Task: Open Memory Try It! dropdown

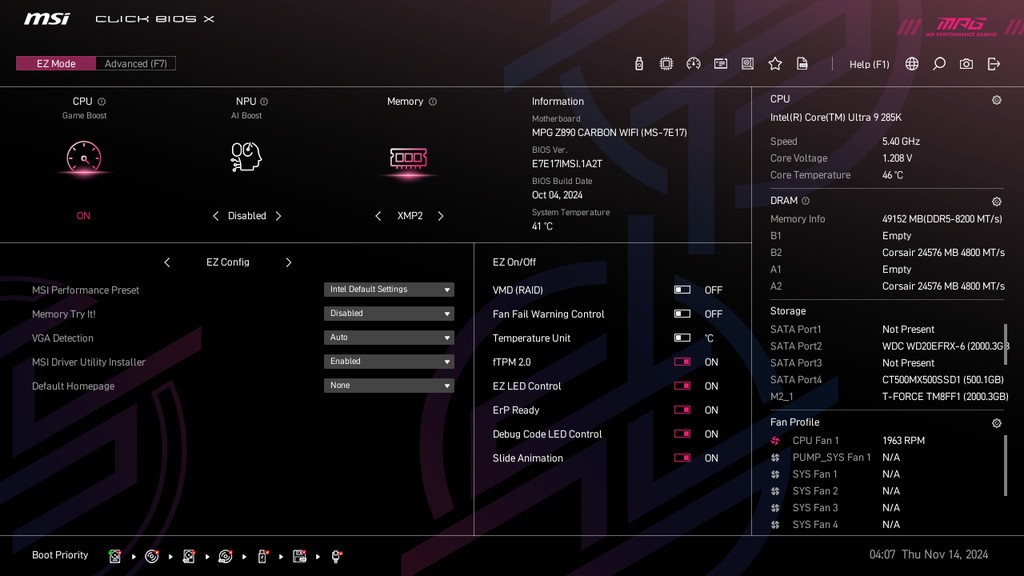Action: (x=389, y=313)
